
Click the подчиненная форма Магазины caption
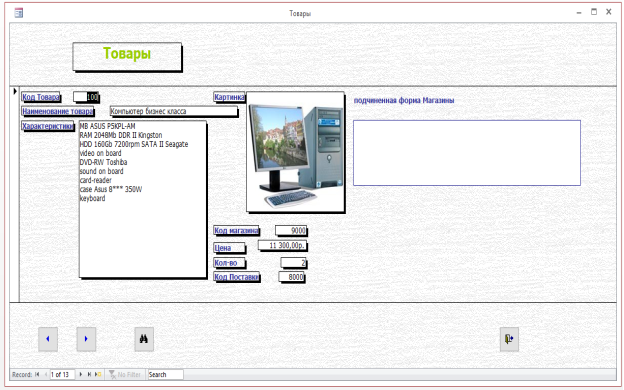(x=404, y=100)
